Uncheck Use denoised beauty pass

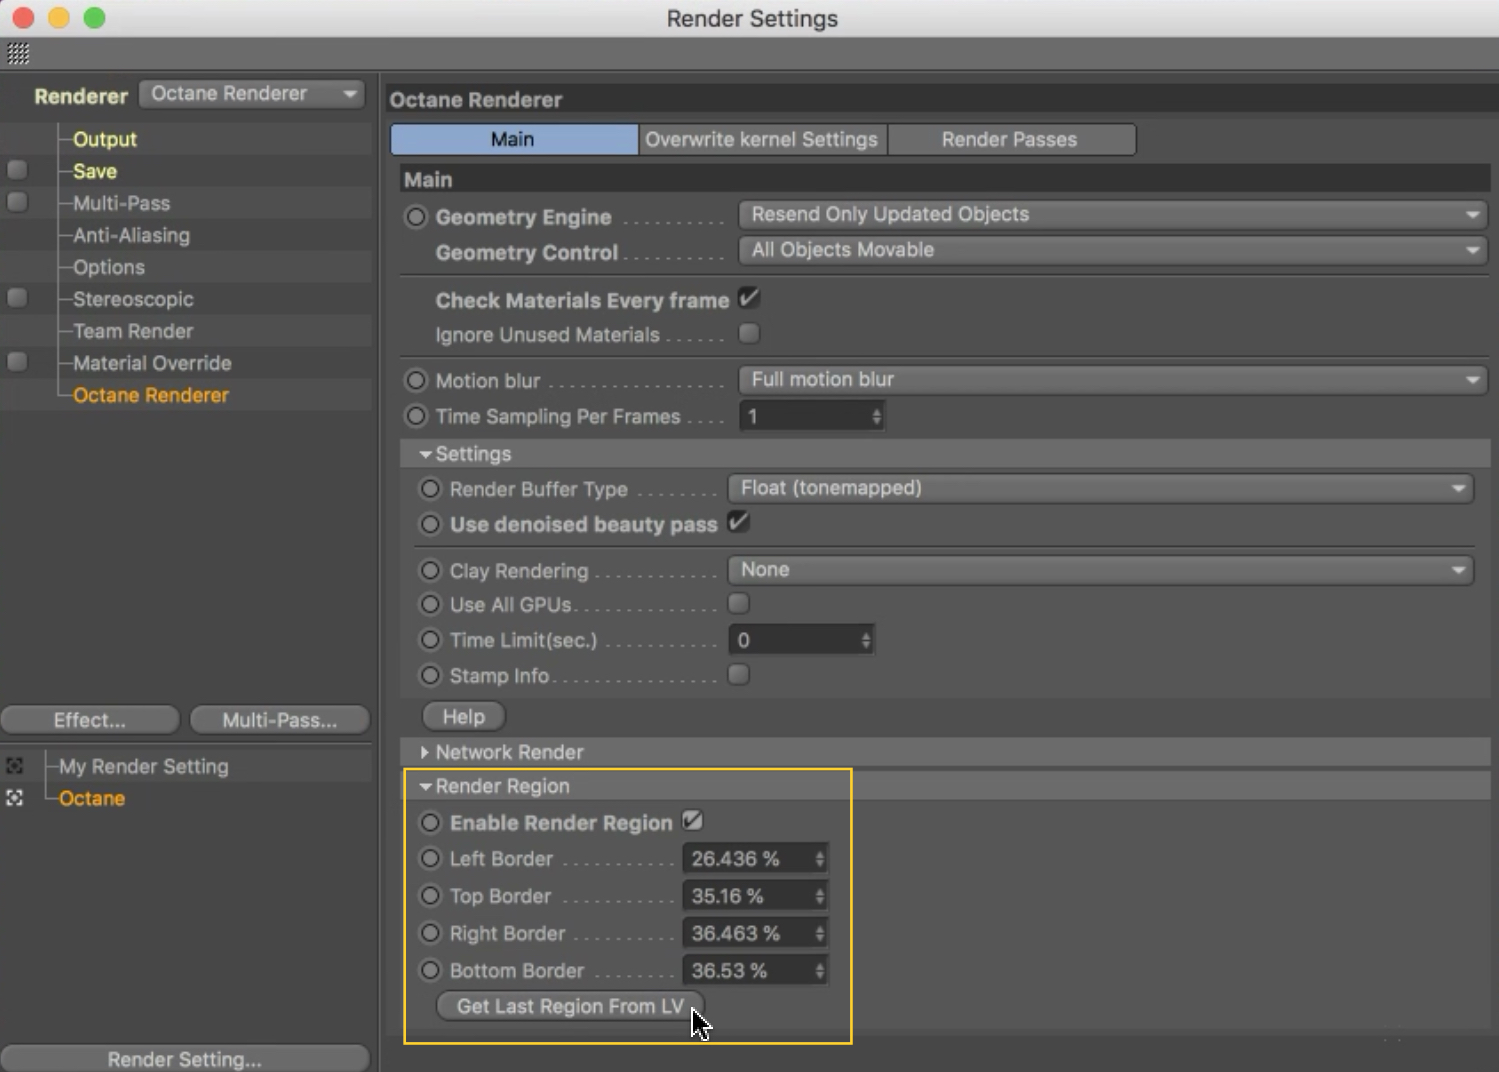point(739,522)
